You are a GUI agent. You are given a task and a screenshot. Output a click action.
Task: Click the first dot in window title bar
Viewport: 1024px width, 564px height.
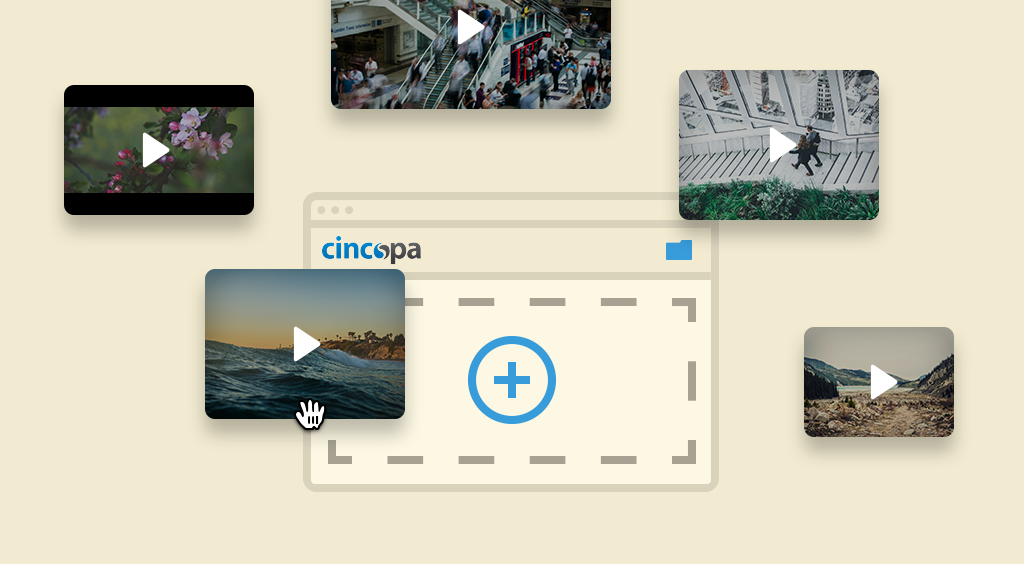click(x=320, y=210)
